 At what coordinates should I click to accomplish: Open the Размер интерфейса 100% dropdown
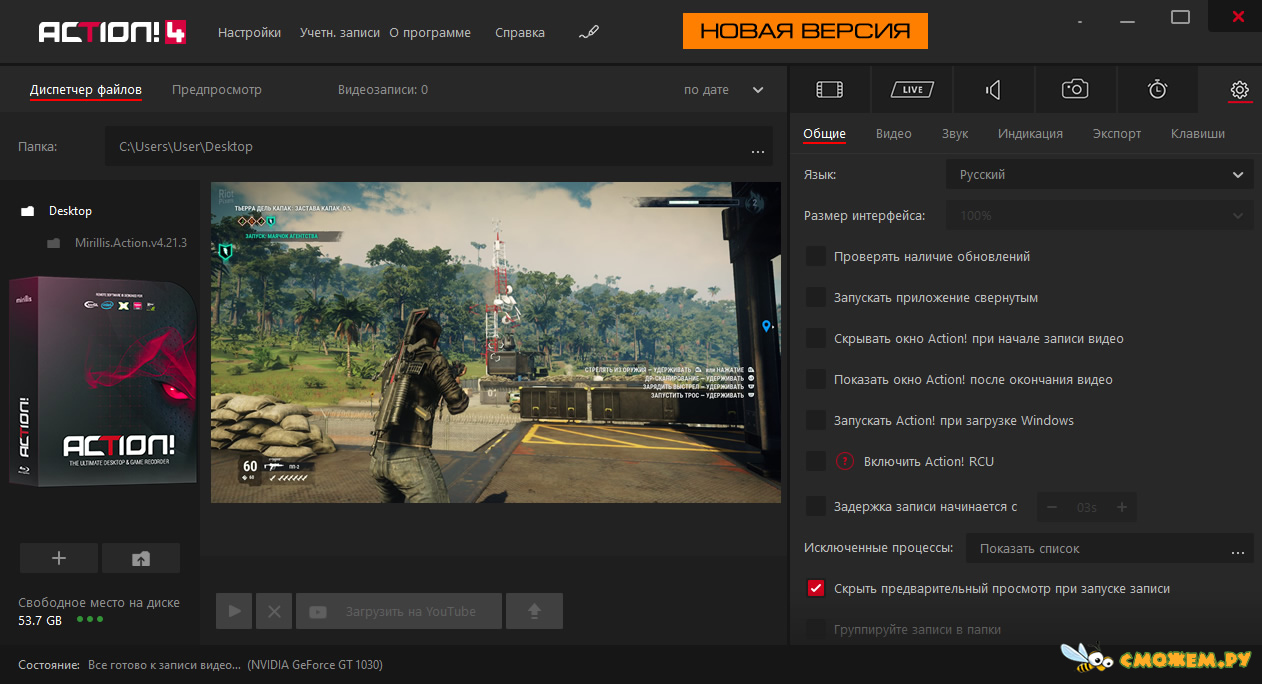[1099, 215]
